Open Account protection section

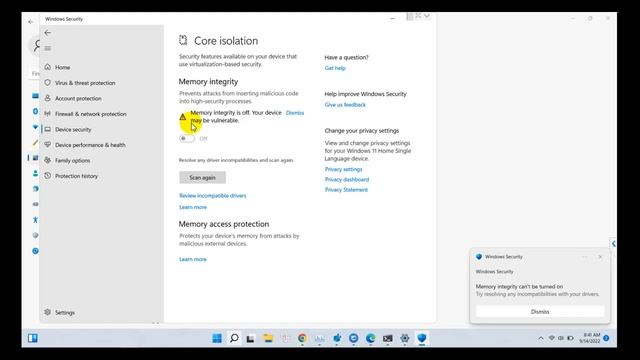click(78, 98)
